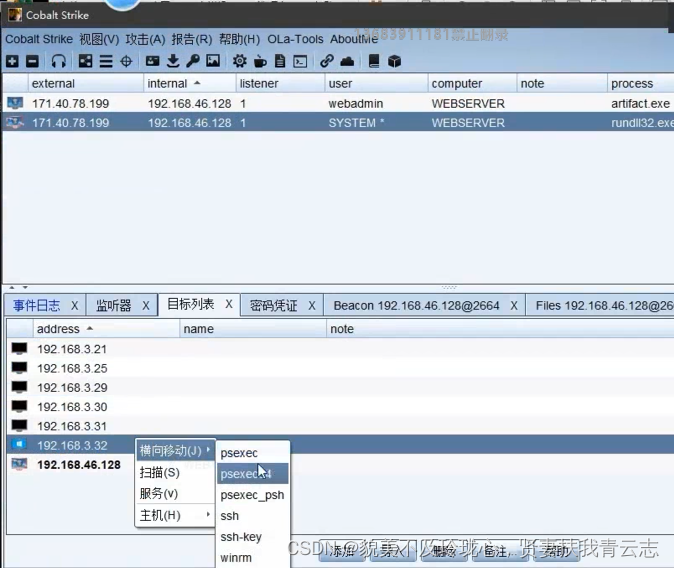Select psexec64 highlighted submenu entry
Image resolution: width=674 pixels, height=568 pixels.
click(253, 473)
